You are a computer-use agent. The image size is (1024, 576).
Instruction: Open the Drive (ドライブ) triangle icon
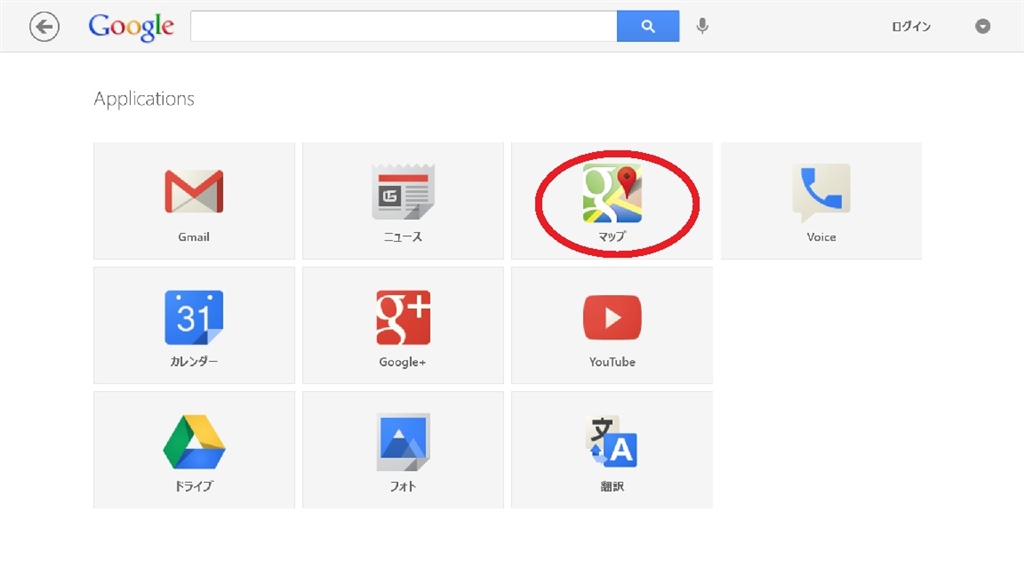click(194, 442)
